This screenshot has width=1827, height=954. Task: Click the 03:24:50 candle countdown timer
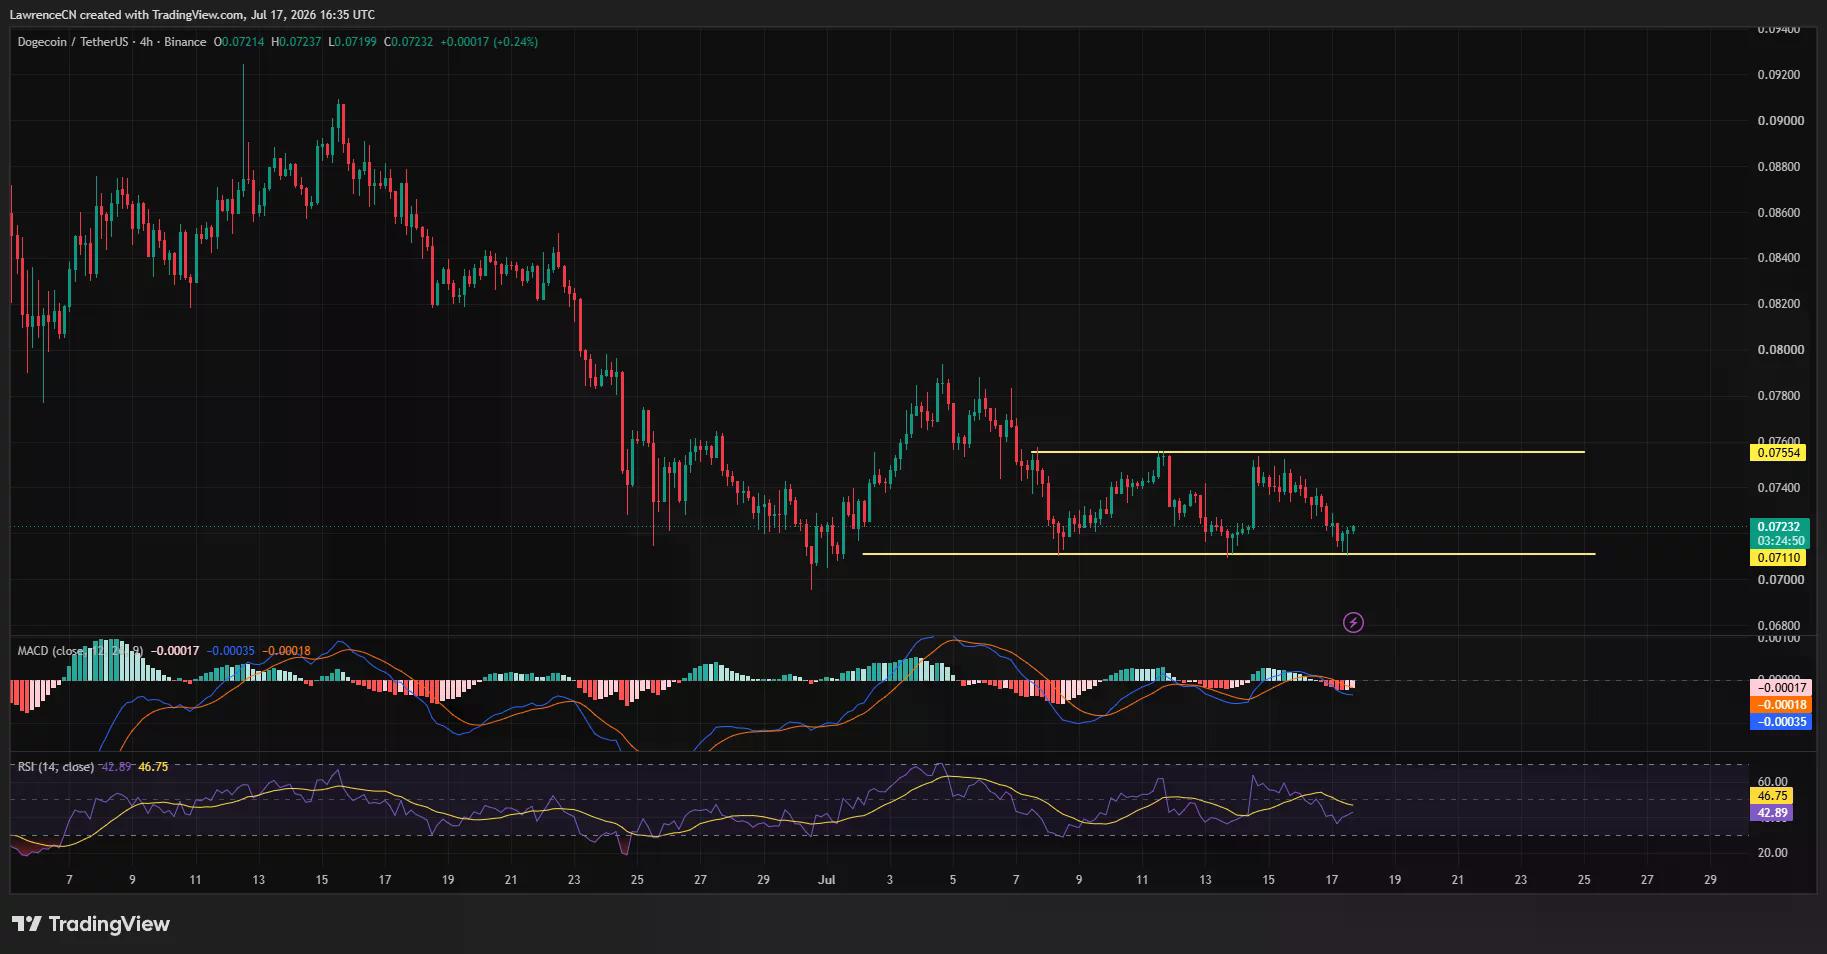click(1779, 541)
